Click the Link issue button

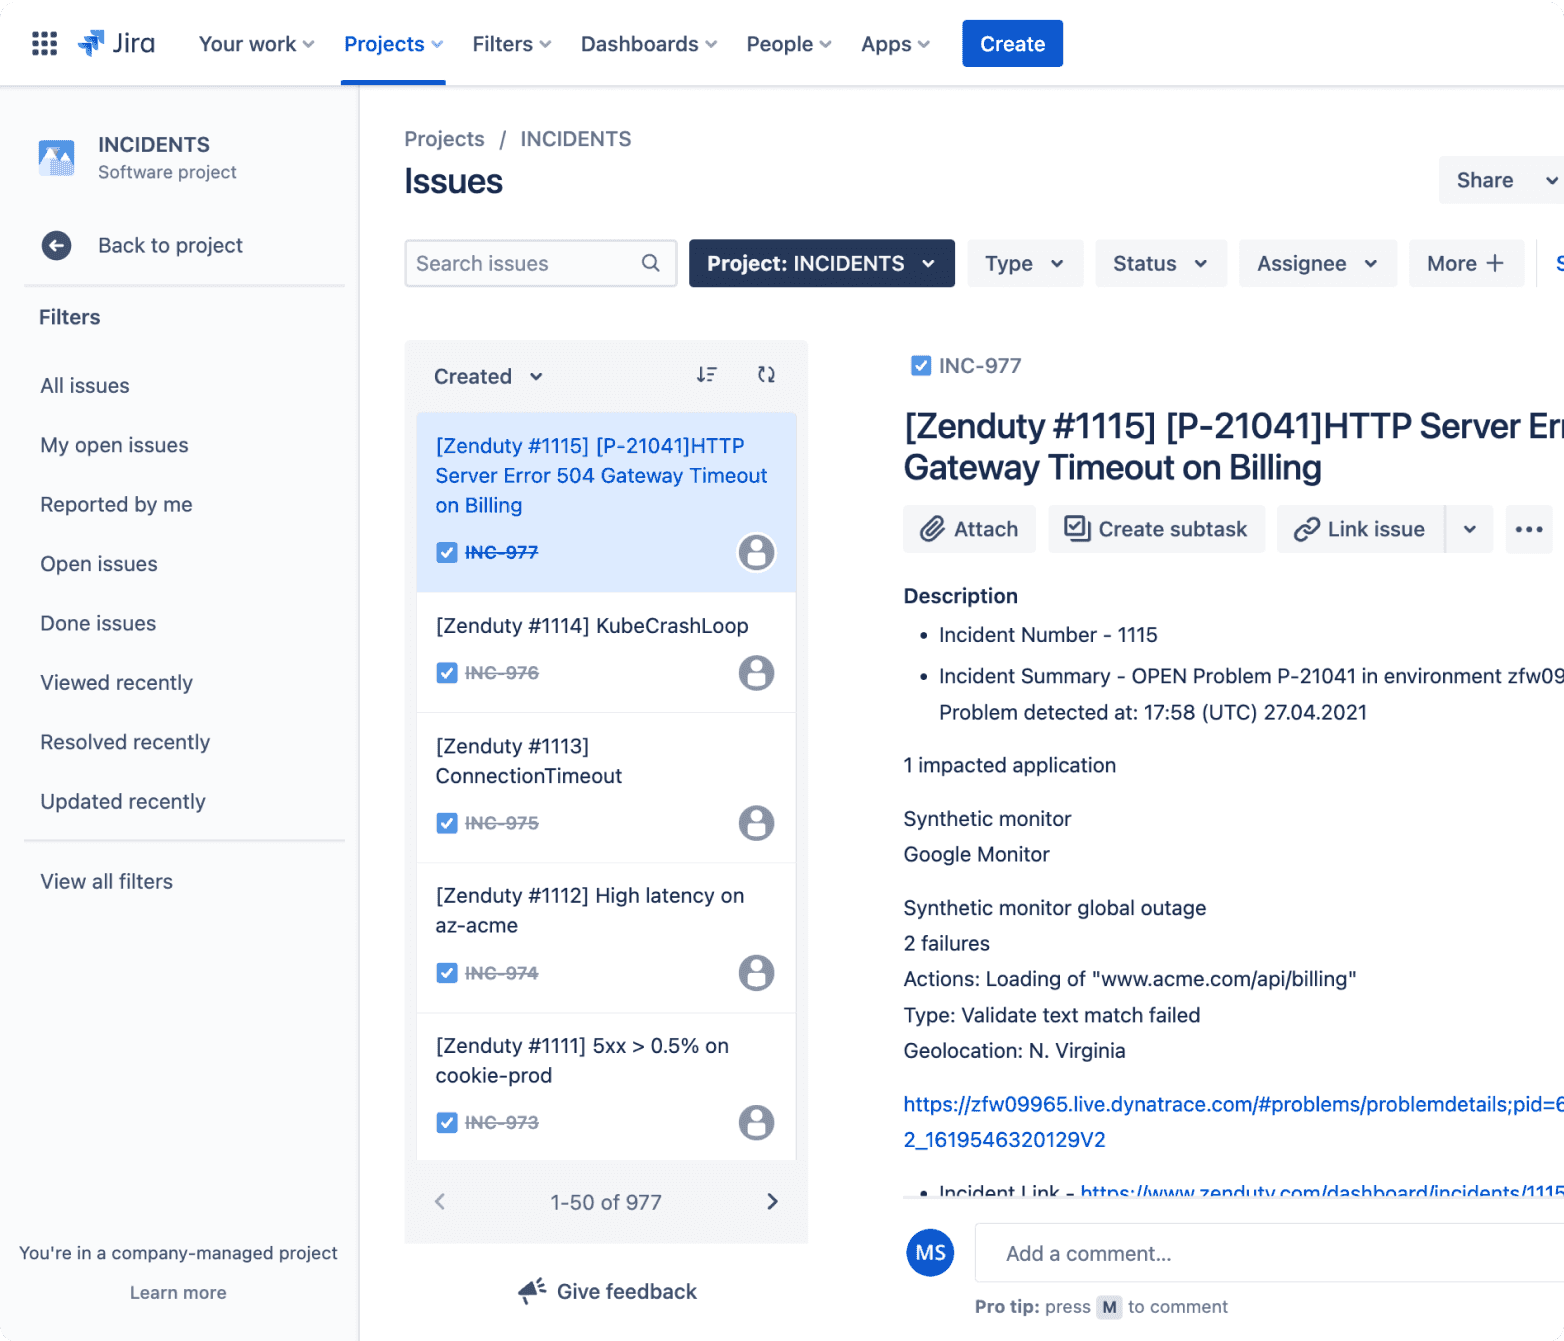coord(1361,529)
